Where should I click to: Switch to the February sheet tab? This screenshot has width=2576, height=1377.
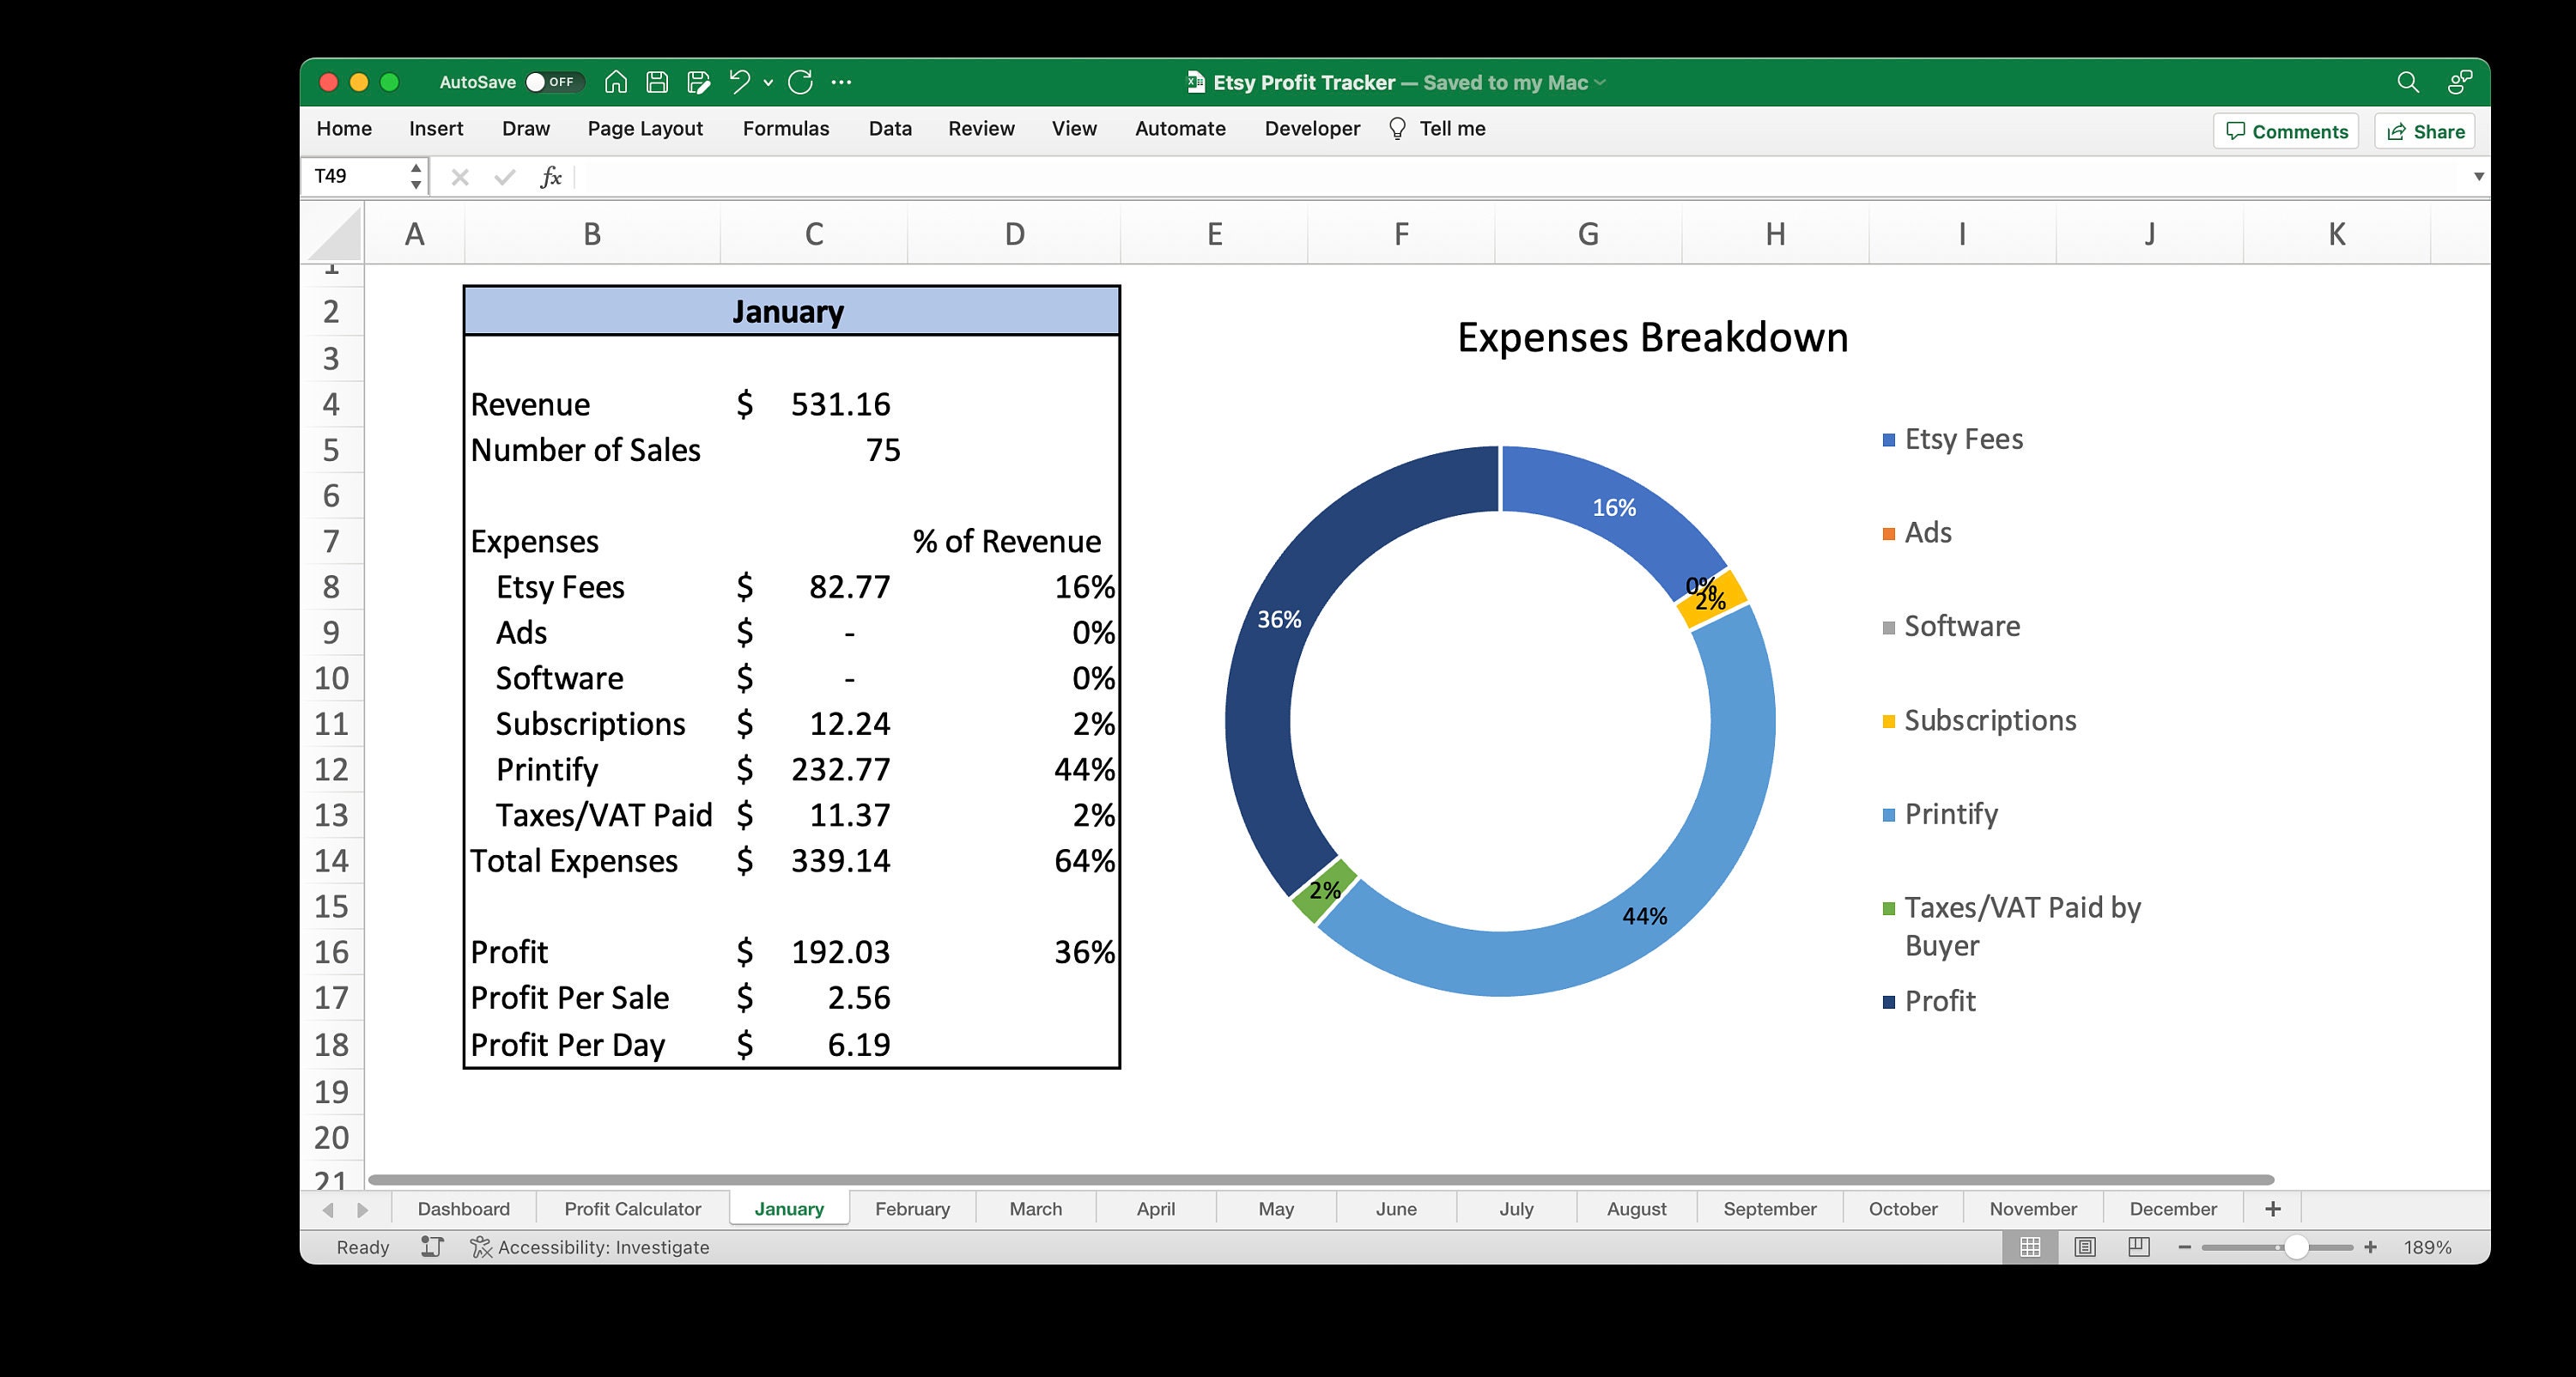(911, 1208)
